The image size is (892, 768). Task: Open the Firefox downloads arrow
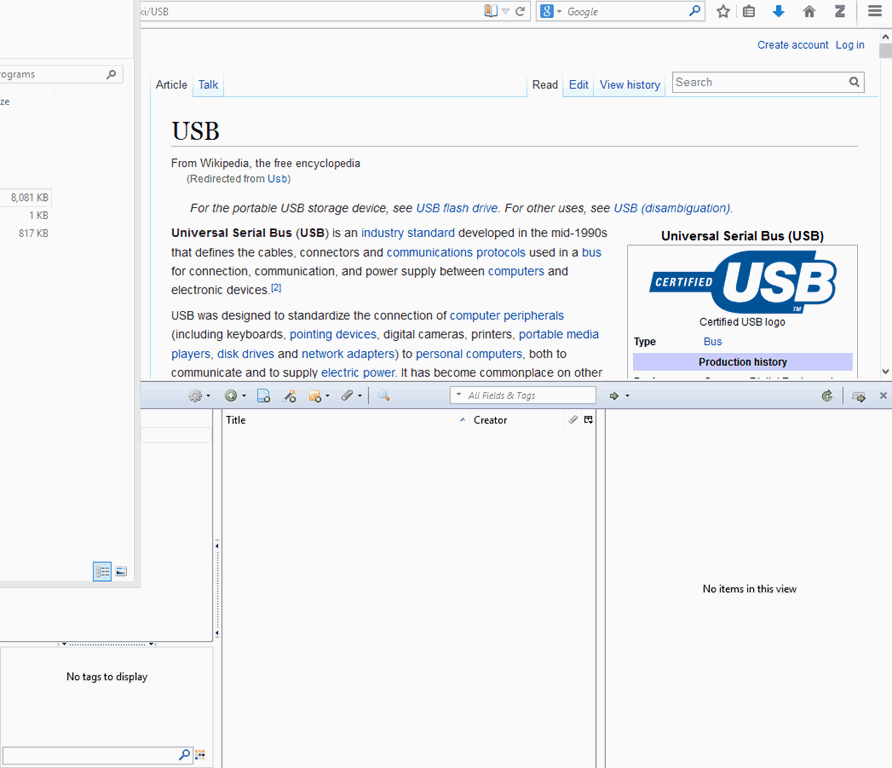coord(779,12)
